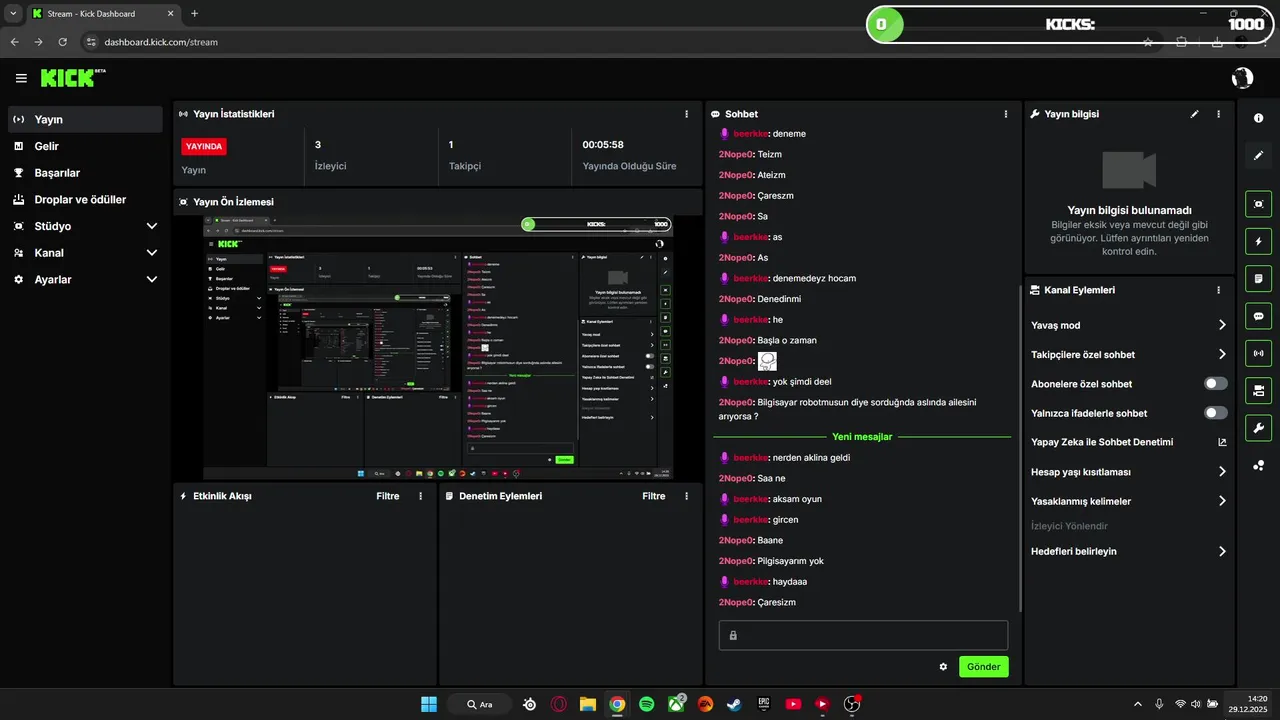Open Hesap yaşı kısıtlaması settings
Viewport: 1280px width, 720px height.
pyautogui.click(x=1129, y=472)
